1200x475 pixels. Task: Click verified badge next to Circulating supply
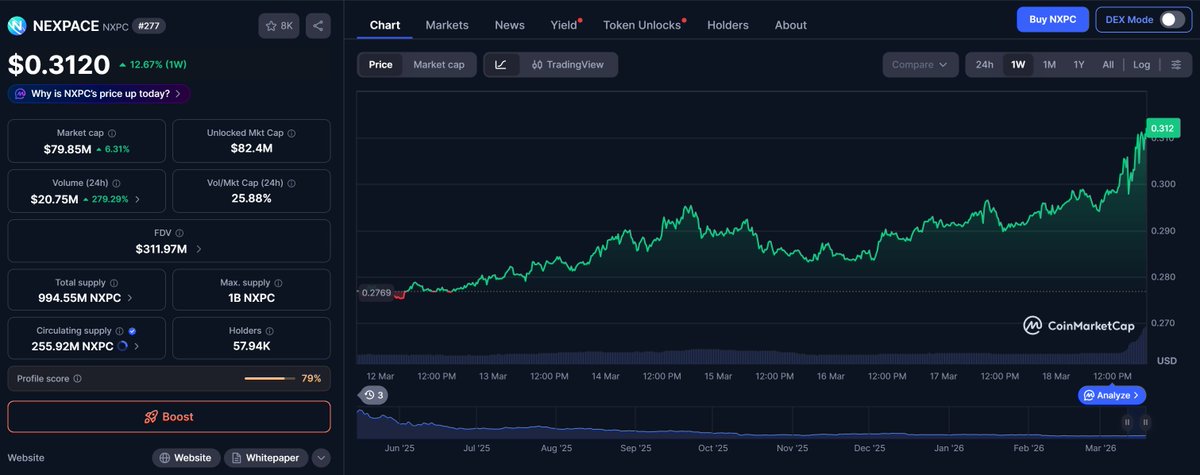133,330
